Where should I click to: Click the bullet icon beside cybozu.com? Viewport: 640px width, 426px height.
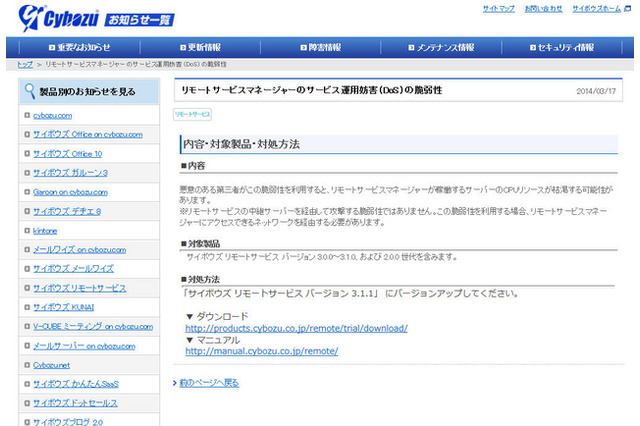click(25, 116)
